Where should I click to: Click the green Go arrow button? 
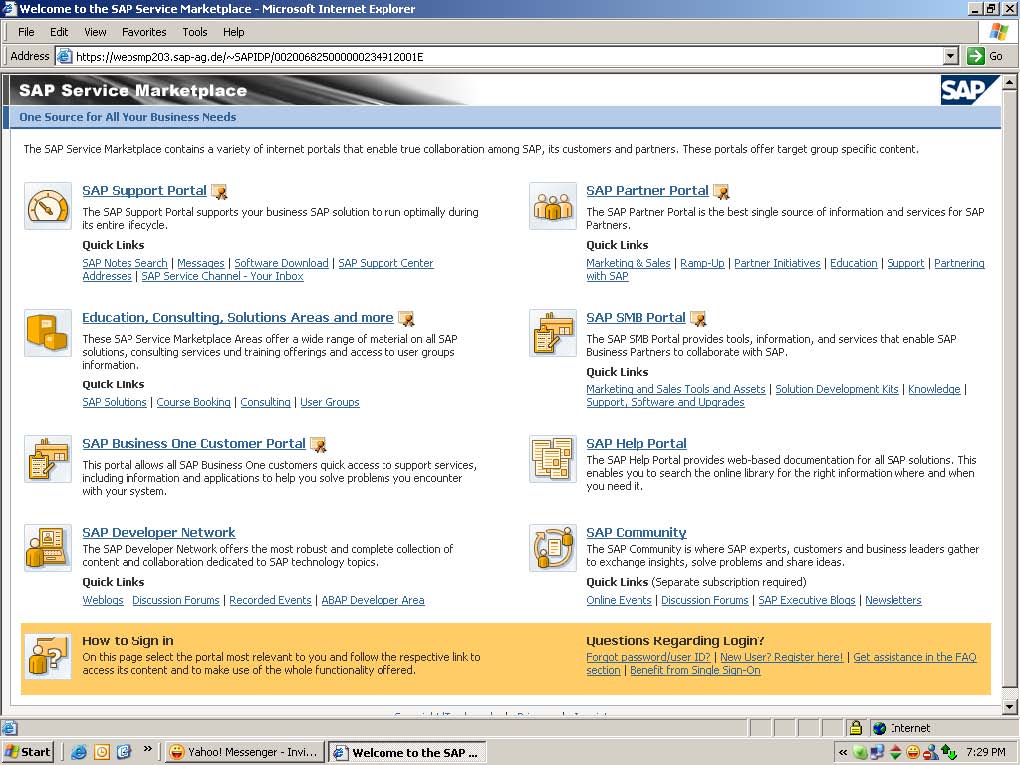tap(976, 56)
